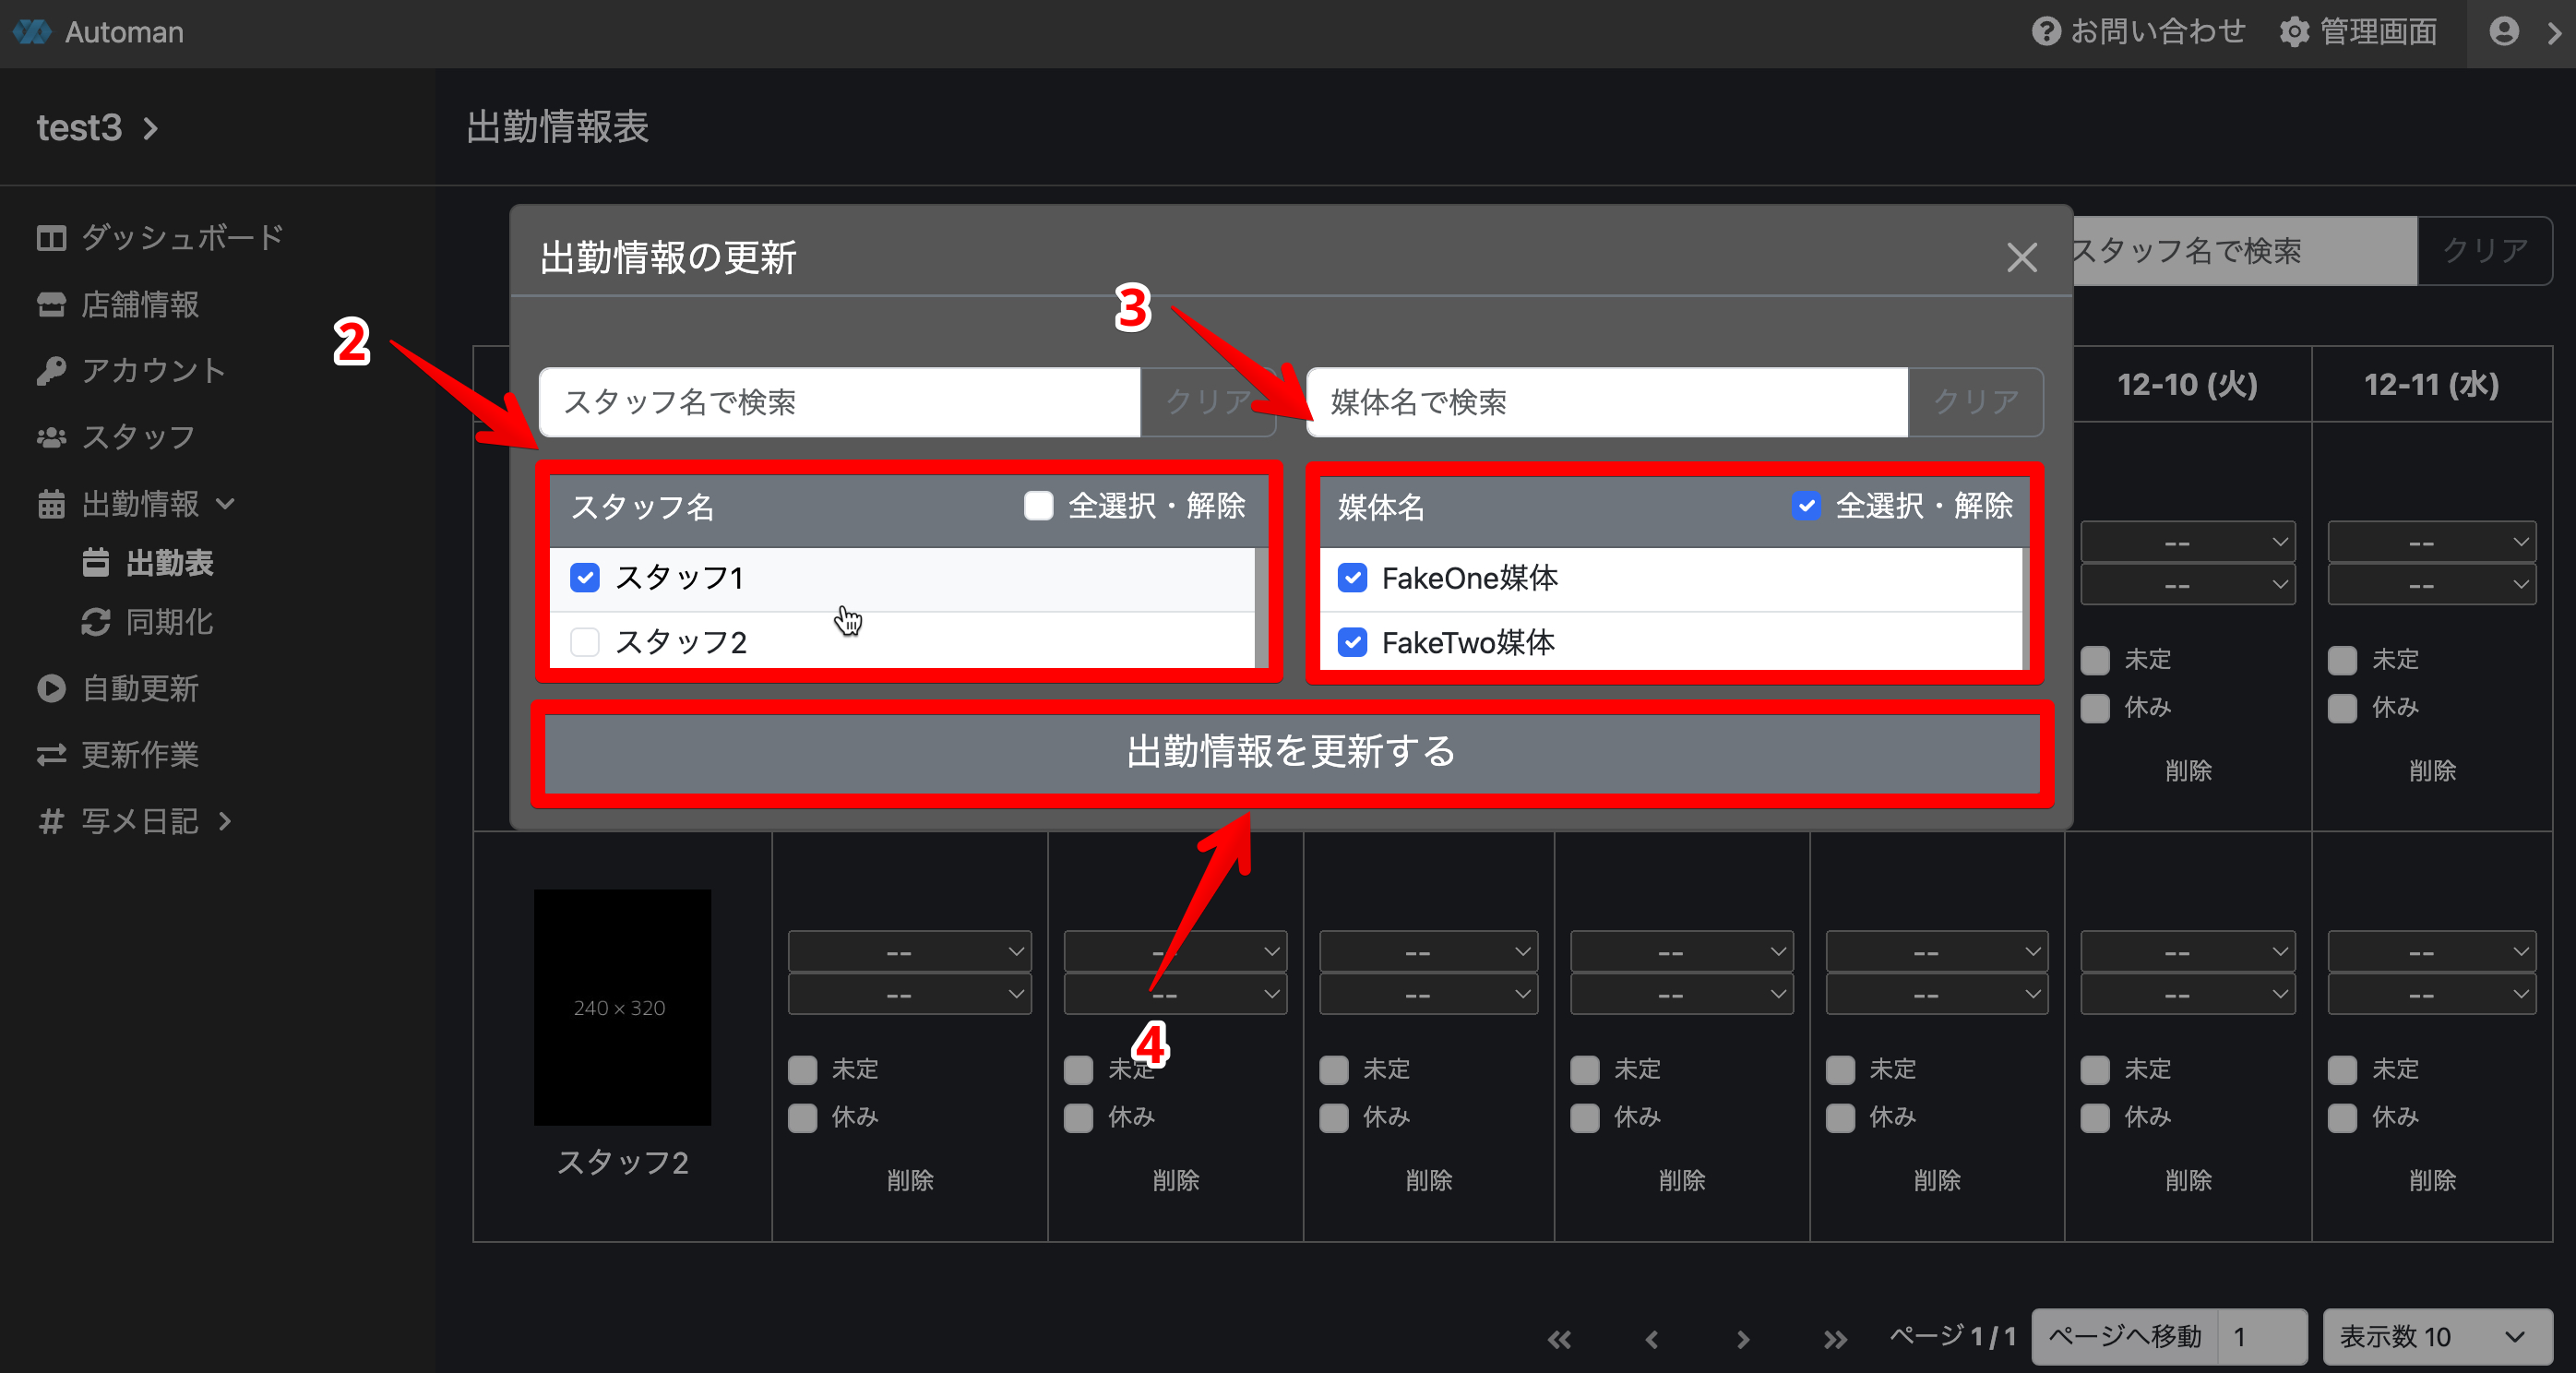The height and width of the screenshot is (1373, 2576).
Task: Check the スタッフ2 checkbox
Action: coord(585,642)
